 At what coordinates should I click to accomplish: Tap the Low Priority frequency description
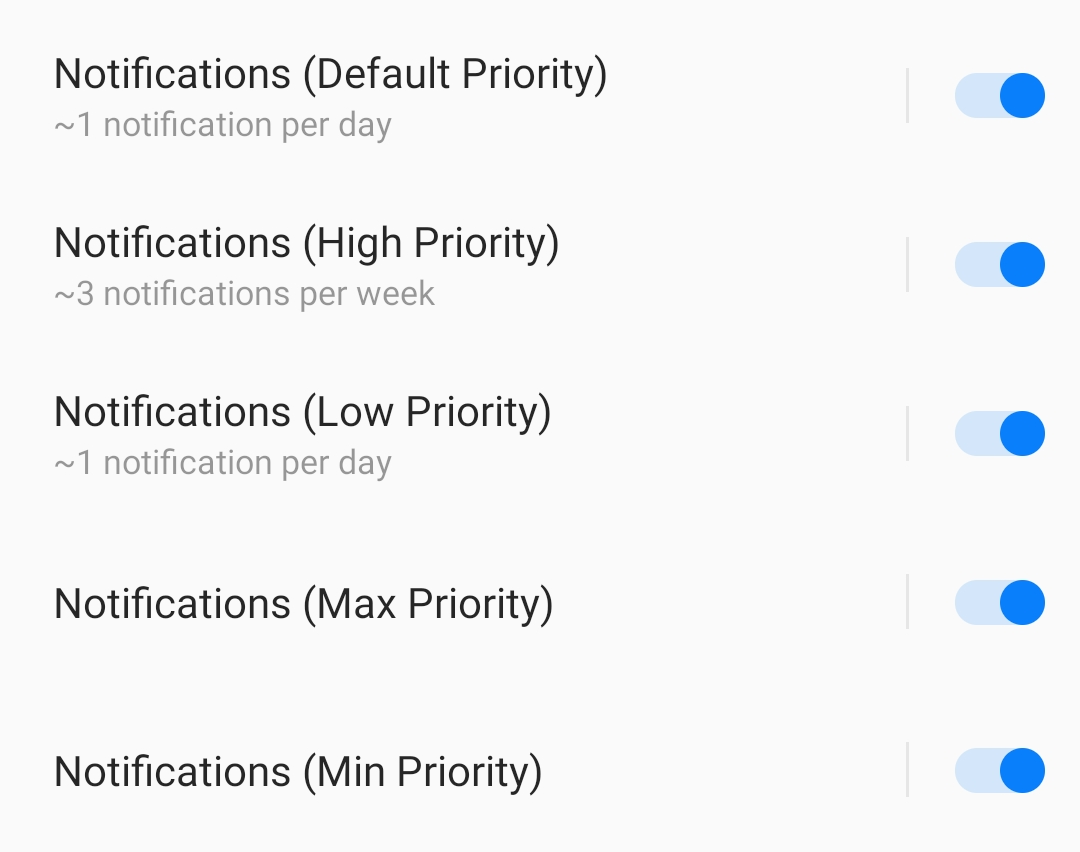pyautogui.click(x=222, y=462)
